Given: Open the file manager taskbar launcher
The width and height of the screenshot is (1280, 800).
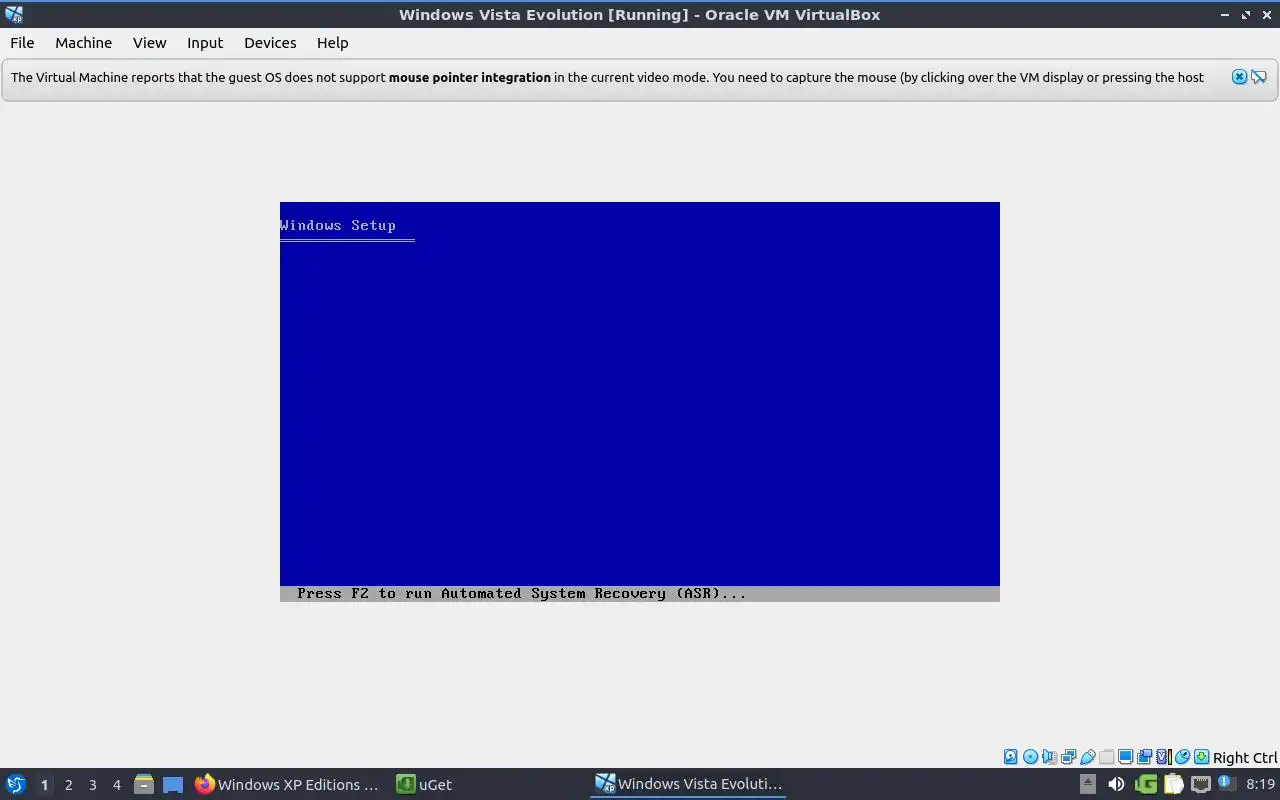Looking at the screenshot, I should coord(143,784).
